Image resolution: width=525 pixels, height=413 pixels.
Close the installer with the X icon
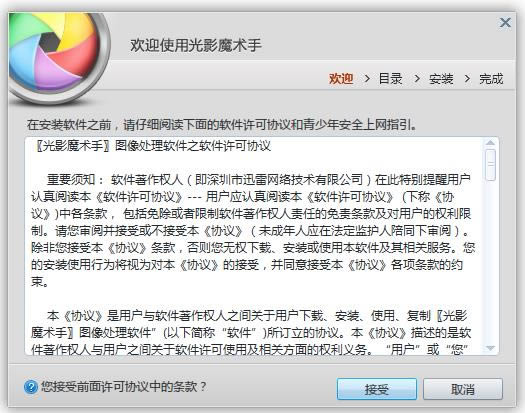point(505,23)
